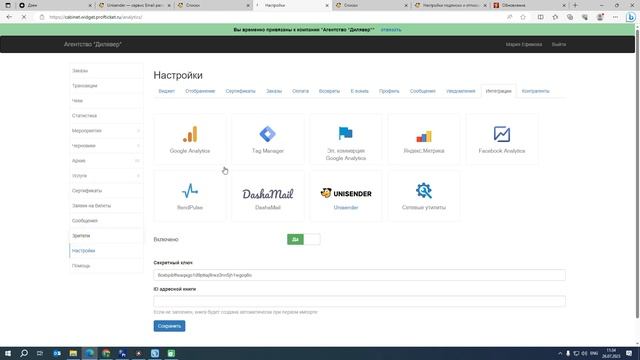Open the Bing sidebar icon
The image size is (640, 360).
(x=631, y=17)
